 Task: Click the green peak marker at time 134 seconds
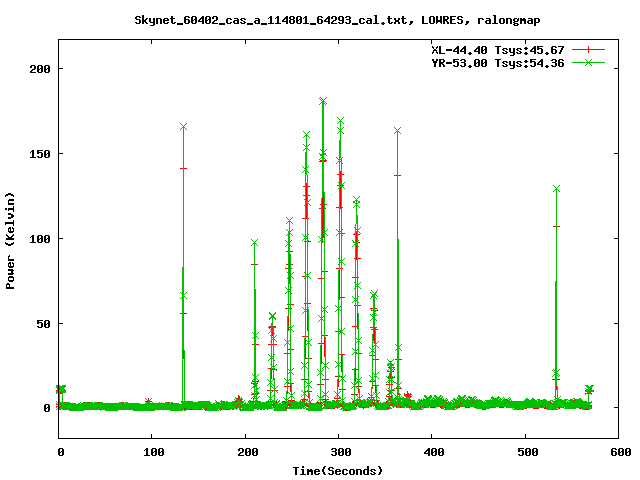coord(183,127)
